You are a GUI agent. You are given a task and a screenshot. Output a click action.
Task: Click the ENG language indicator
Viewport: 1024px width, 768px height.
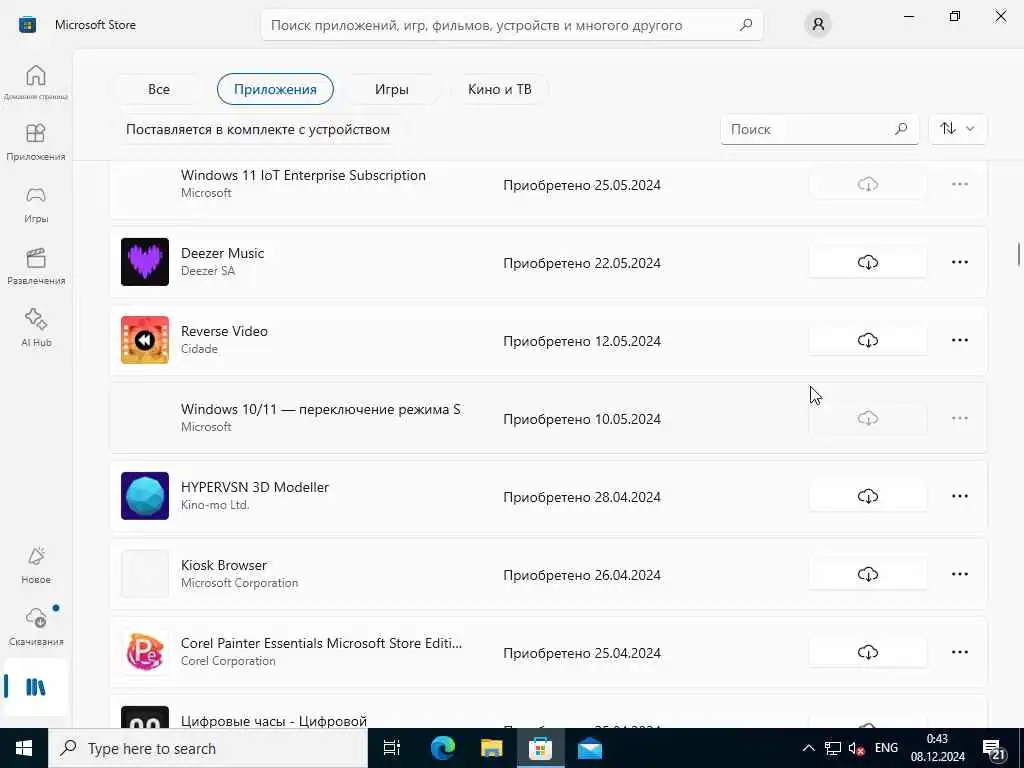coord(886,748)
